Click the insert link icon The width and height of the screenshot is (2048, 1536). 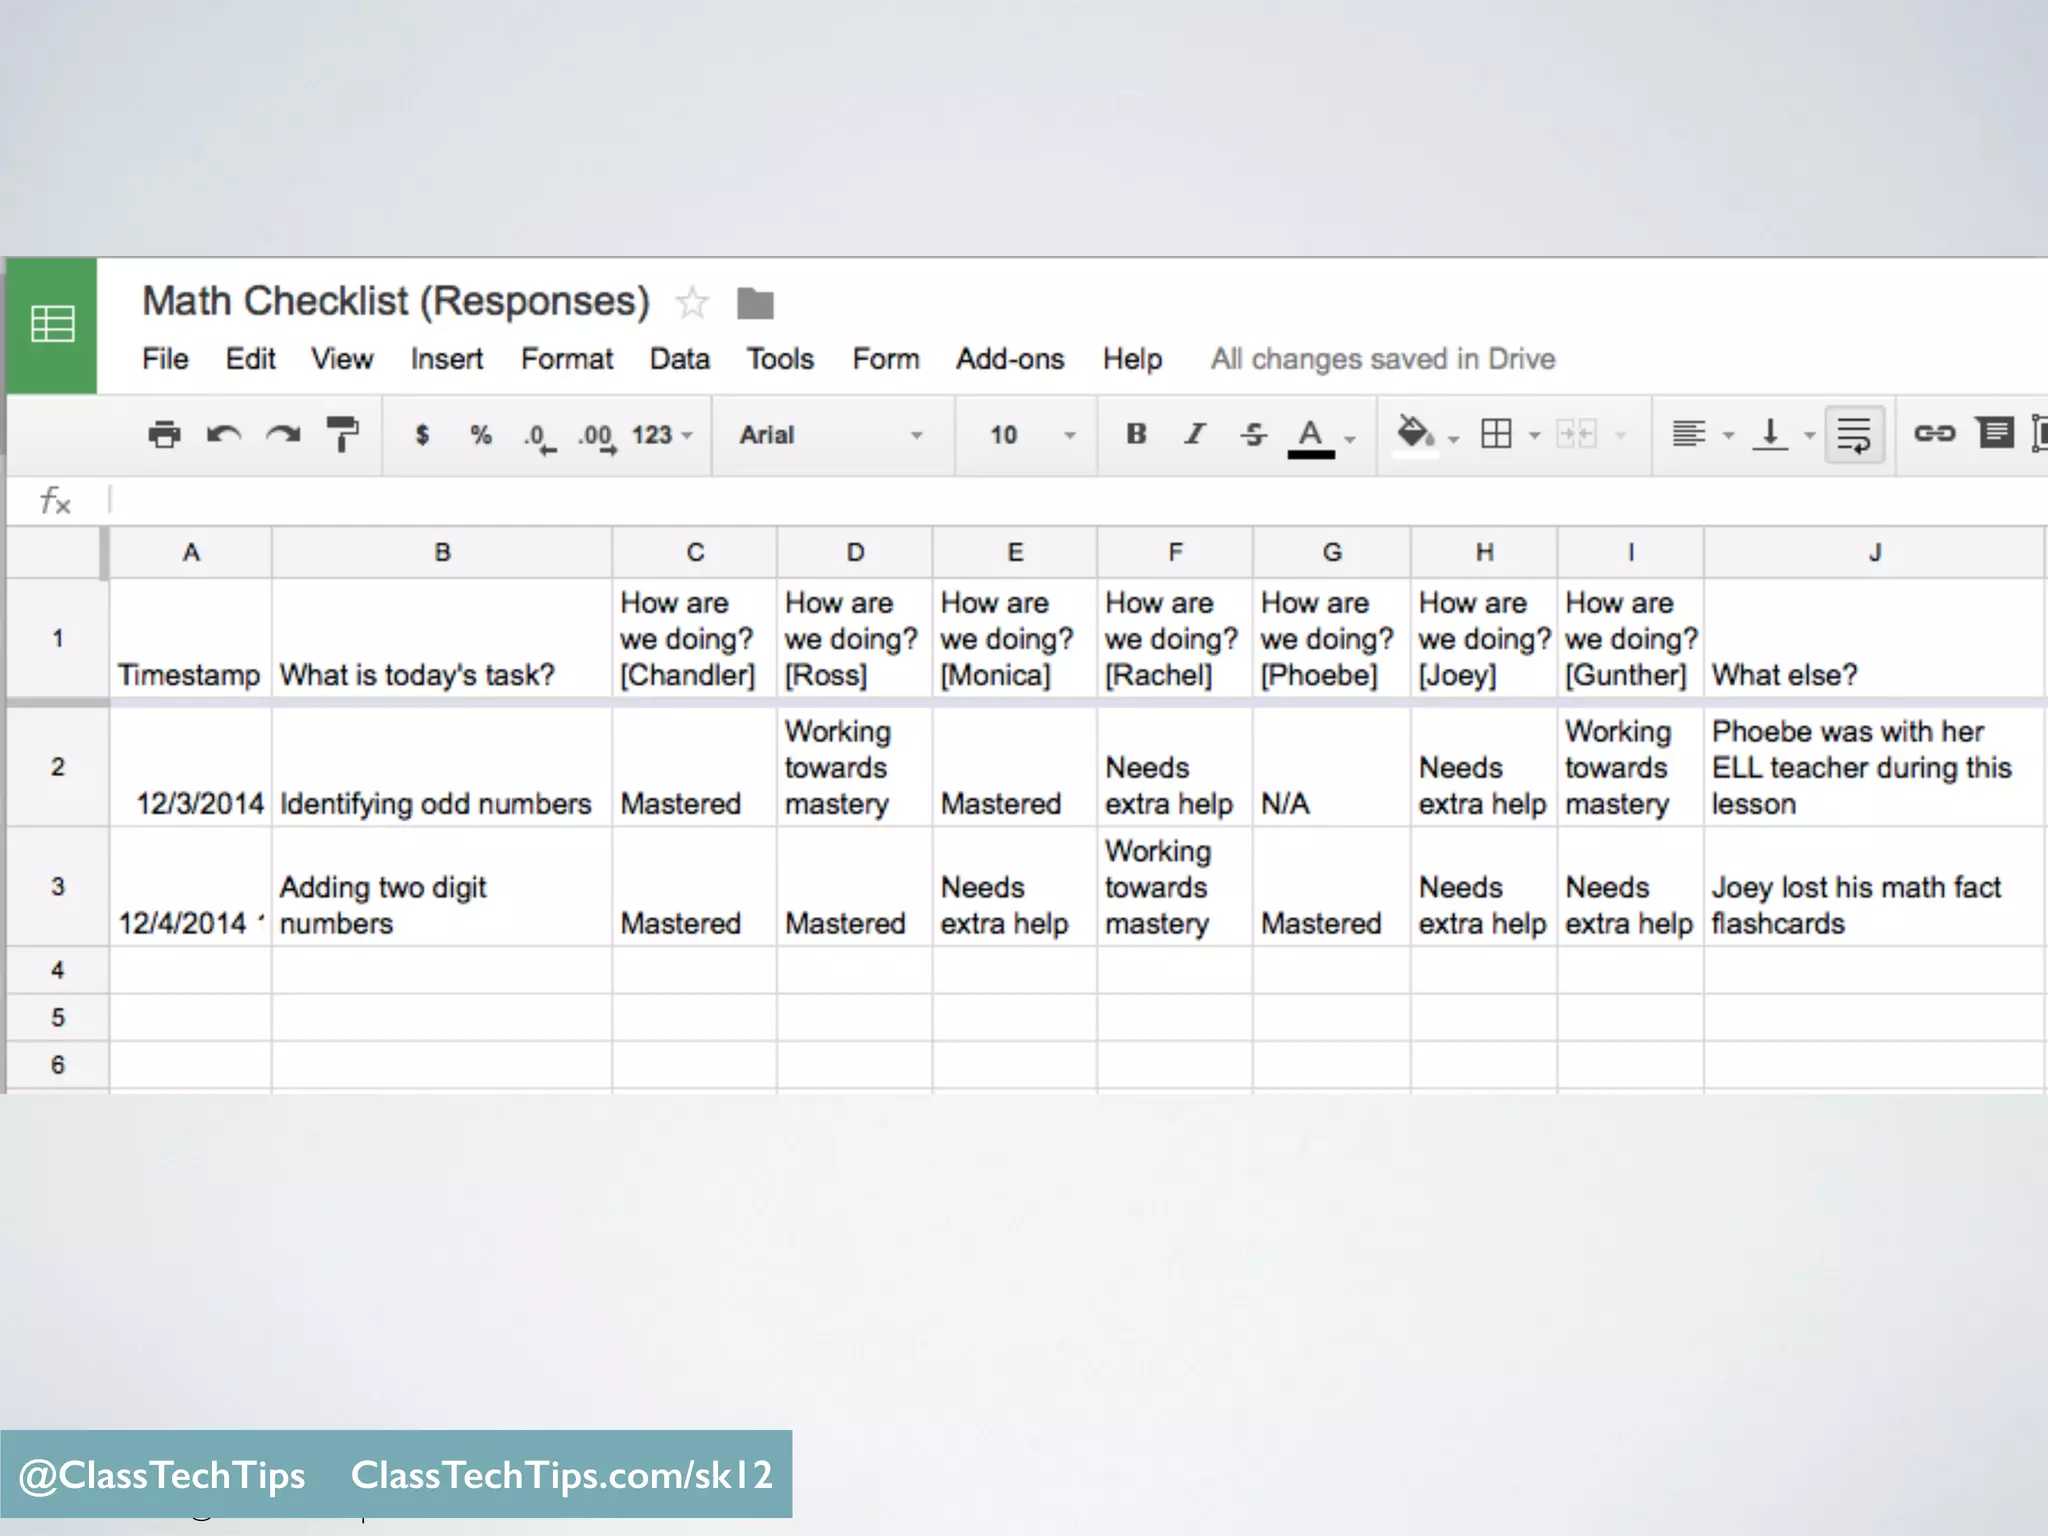pyautogui.click(x=1934, y=433)
